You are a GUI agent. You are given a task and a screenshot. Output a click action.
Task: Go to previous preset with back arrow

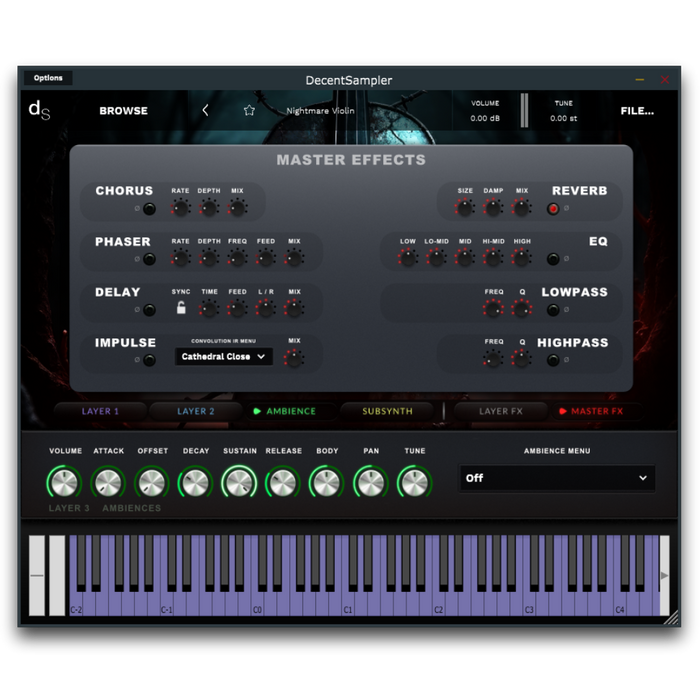(x=205, y=111)
